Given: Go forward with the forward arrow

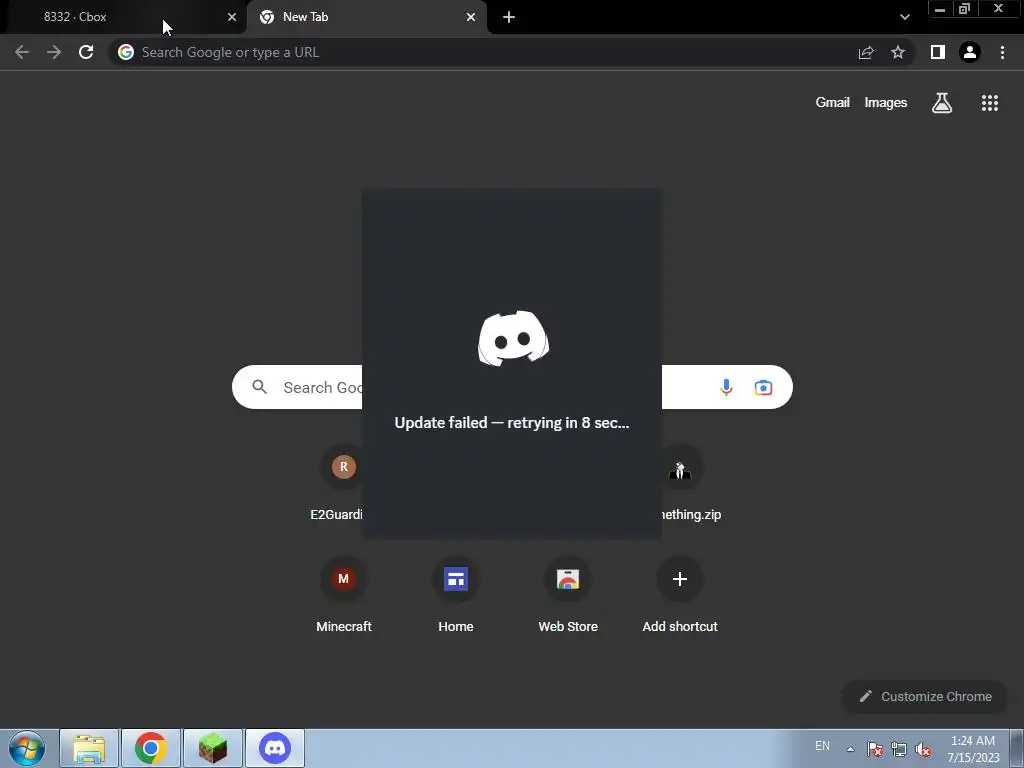Looking at the screenshot, I should [x=54, y=52].
